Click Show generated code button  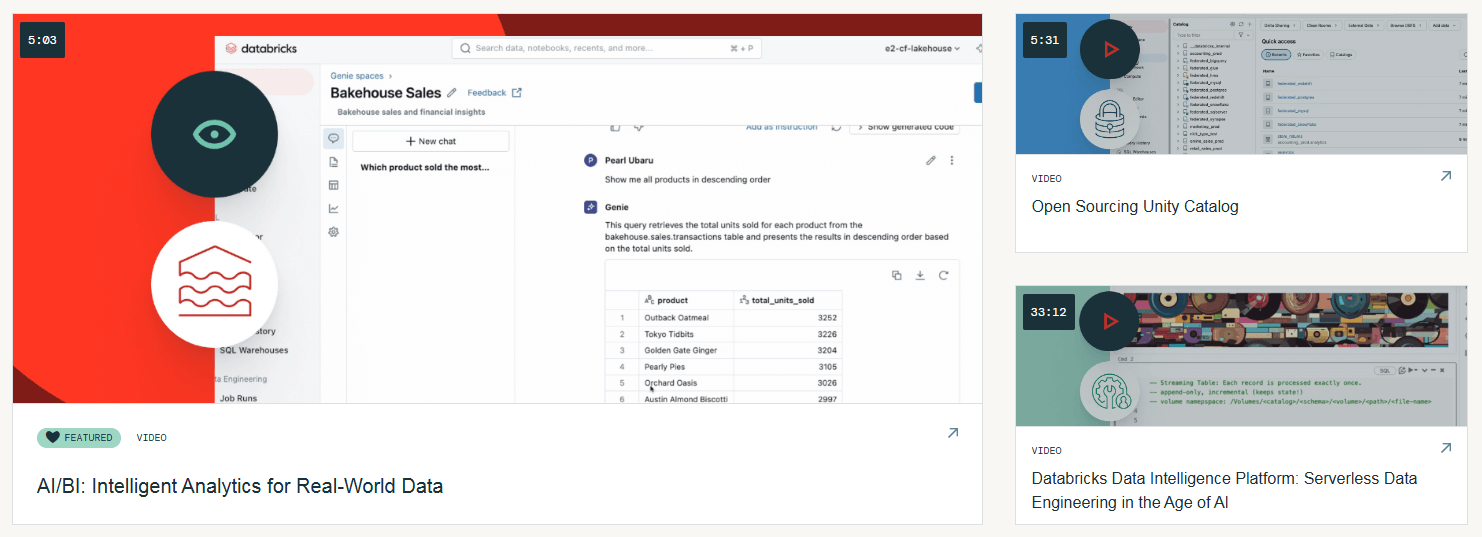point(905,127)
